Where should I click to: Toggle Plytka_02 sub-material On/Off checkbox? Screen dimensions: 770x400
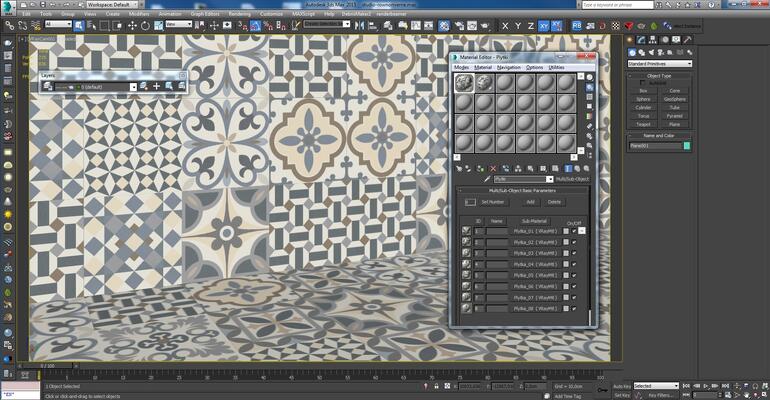(574, 242)
